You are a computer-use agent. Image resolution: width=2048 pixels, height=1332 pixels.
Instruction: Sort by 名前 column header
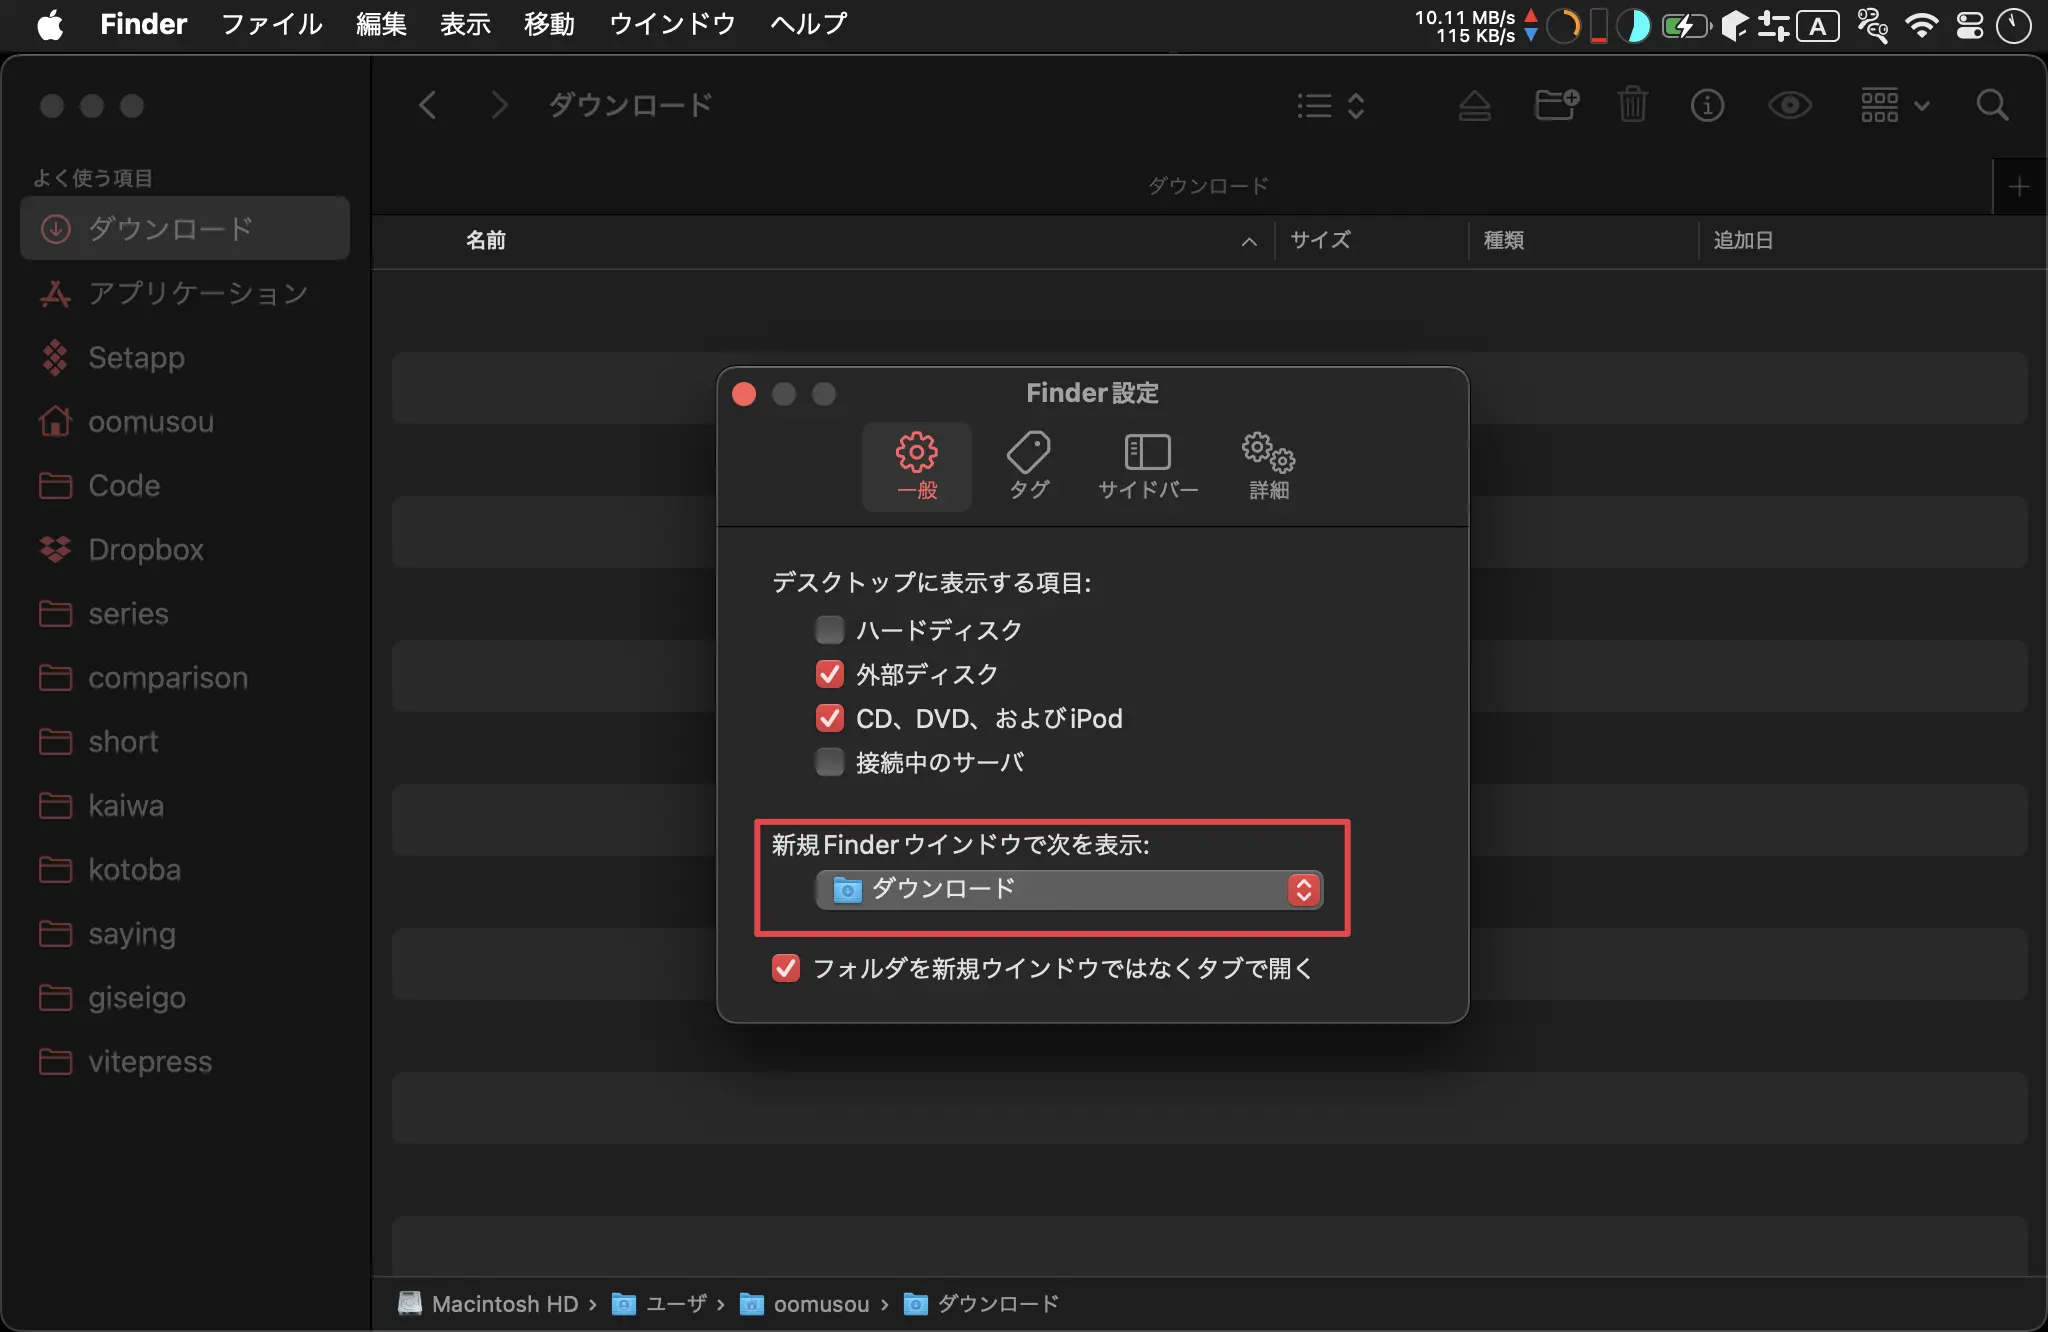[x=486, y=240]
